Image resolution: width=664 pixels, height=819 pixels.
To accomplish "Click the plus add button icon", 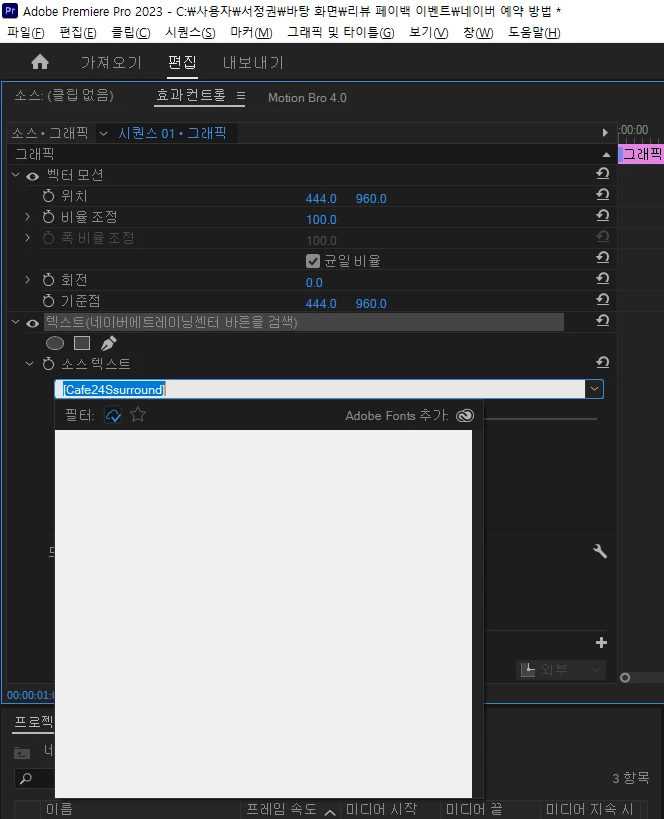I will 601,642.
